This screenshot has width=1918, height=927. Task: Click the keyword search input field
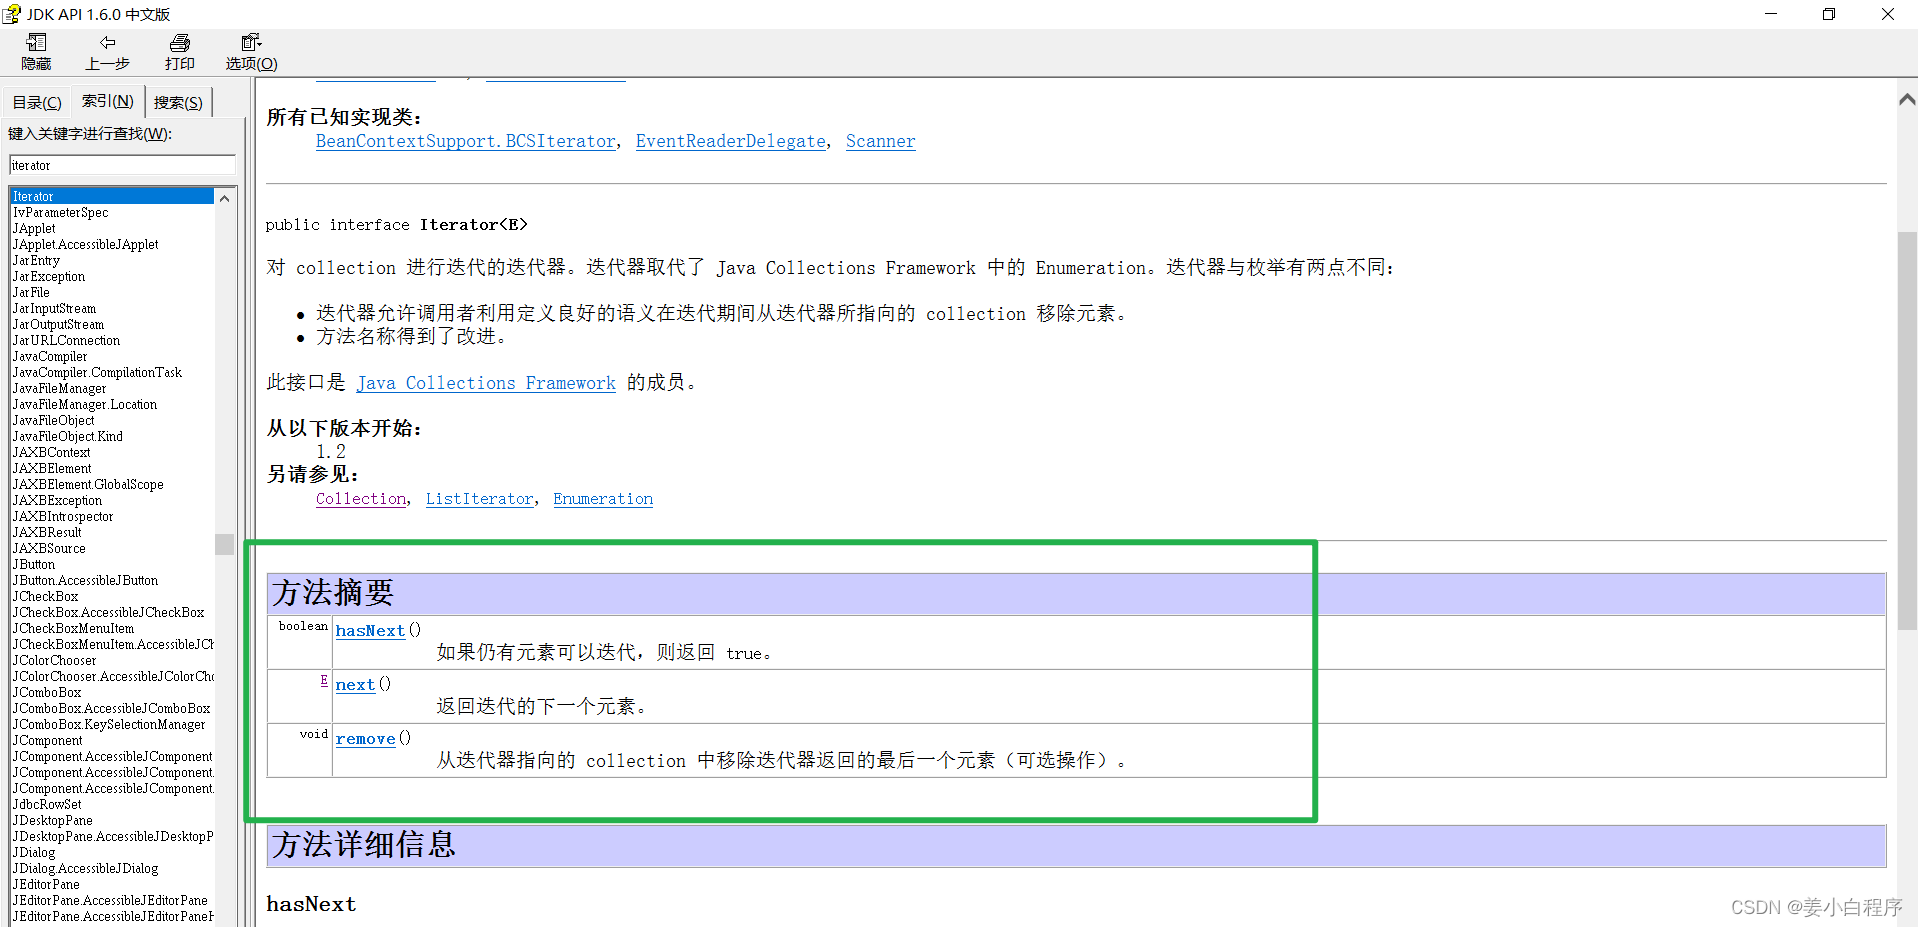120,165
